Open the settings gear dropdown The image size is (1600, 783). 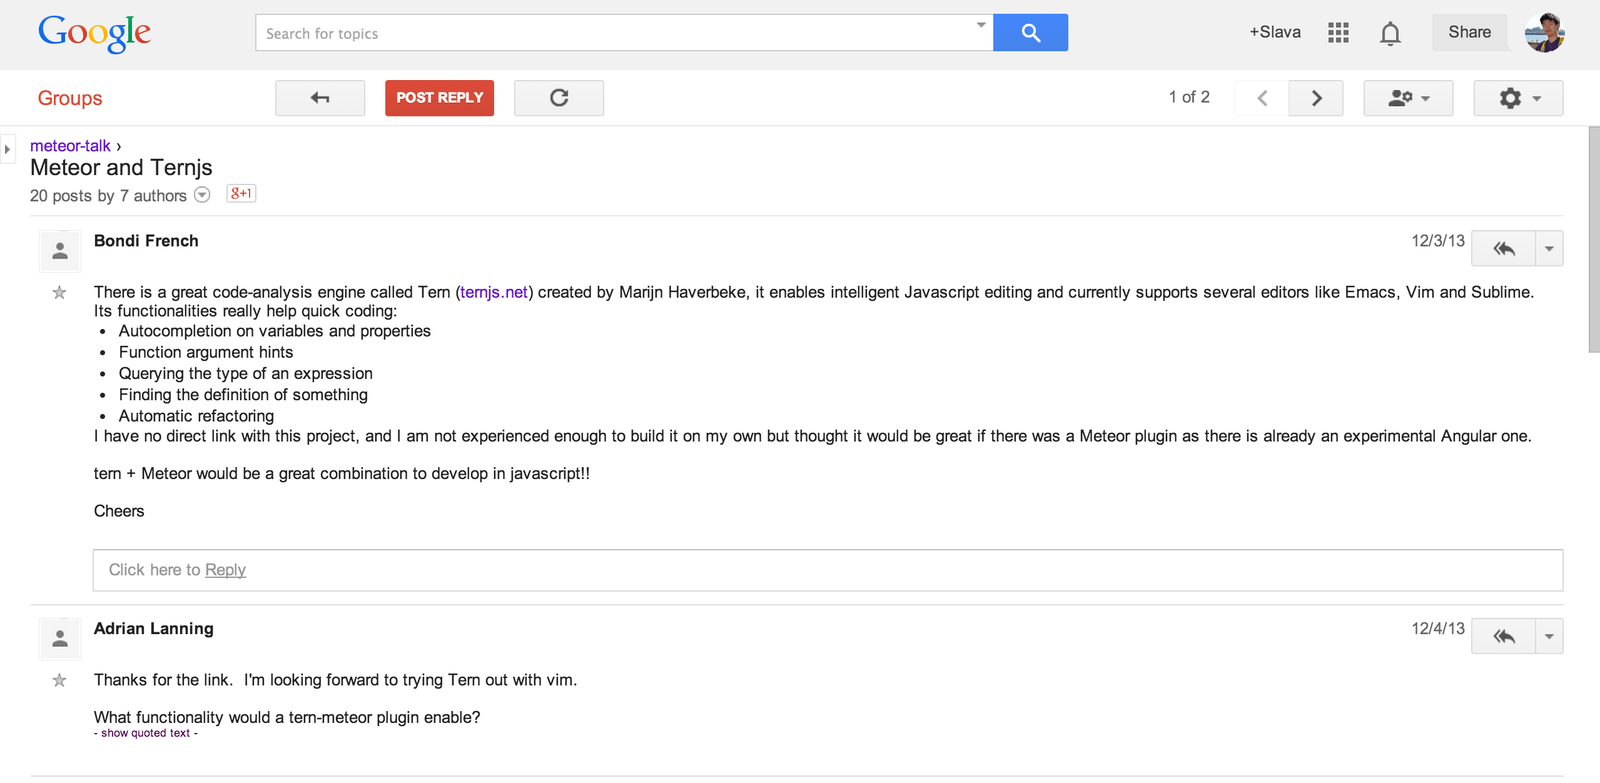(x=1518, y=98)
